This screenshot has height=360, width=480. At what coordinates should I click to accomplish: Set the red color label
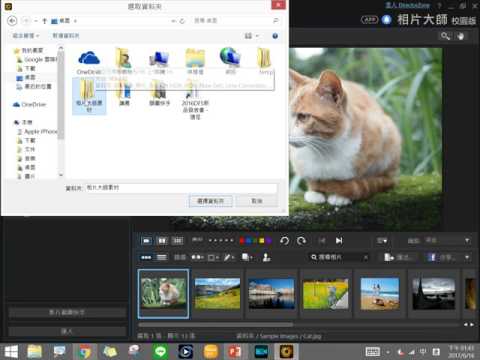tap(242, 241)
